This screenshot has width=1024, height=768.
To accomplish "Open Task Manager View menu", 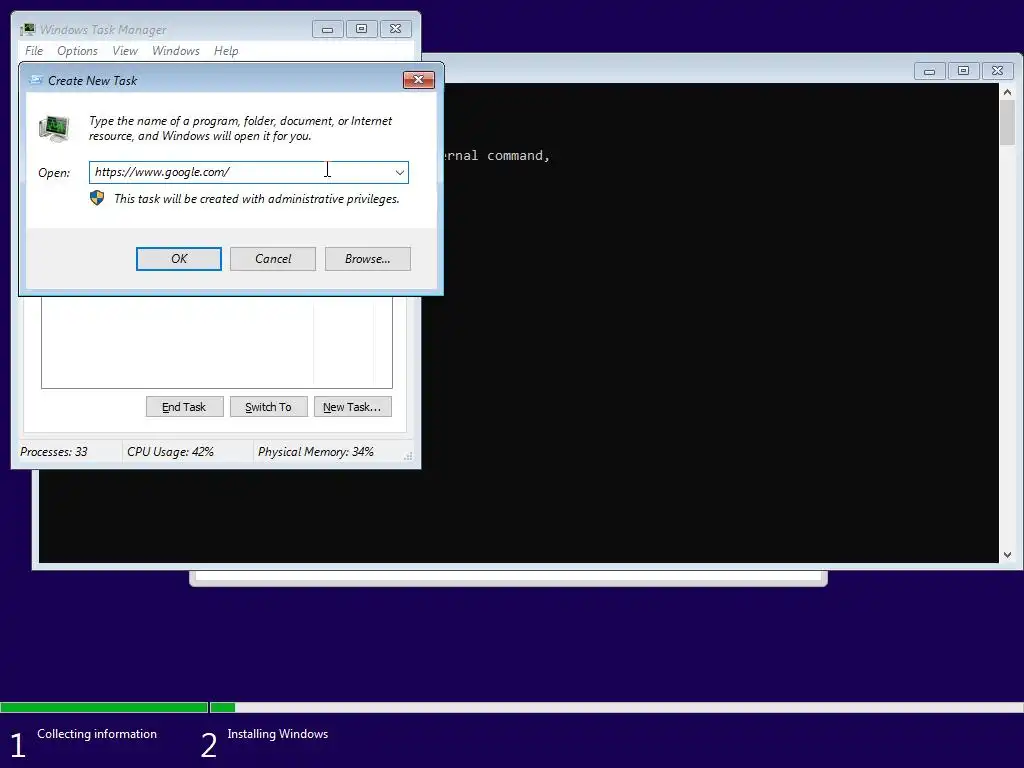I will tap(125, 51).
